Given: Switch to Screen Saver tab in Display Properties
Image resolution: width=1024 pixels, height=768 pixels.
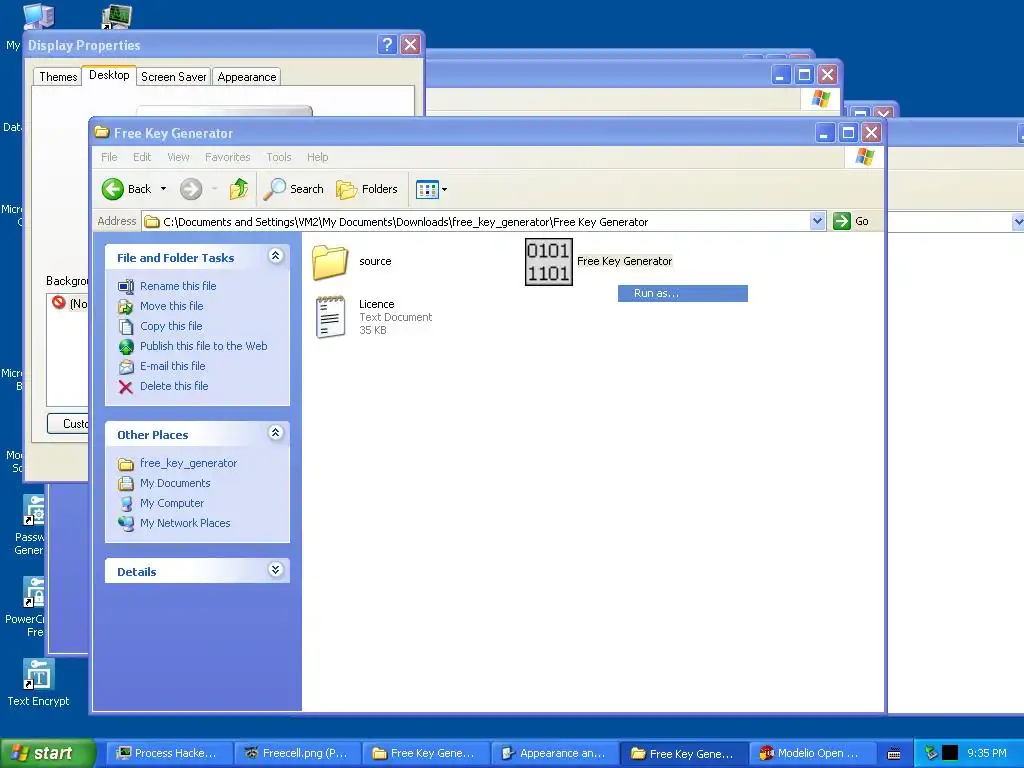Looking at the screenshot, I should pos(174,76).
